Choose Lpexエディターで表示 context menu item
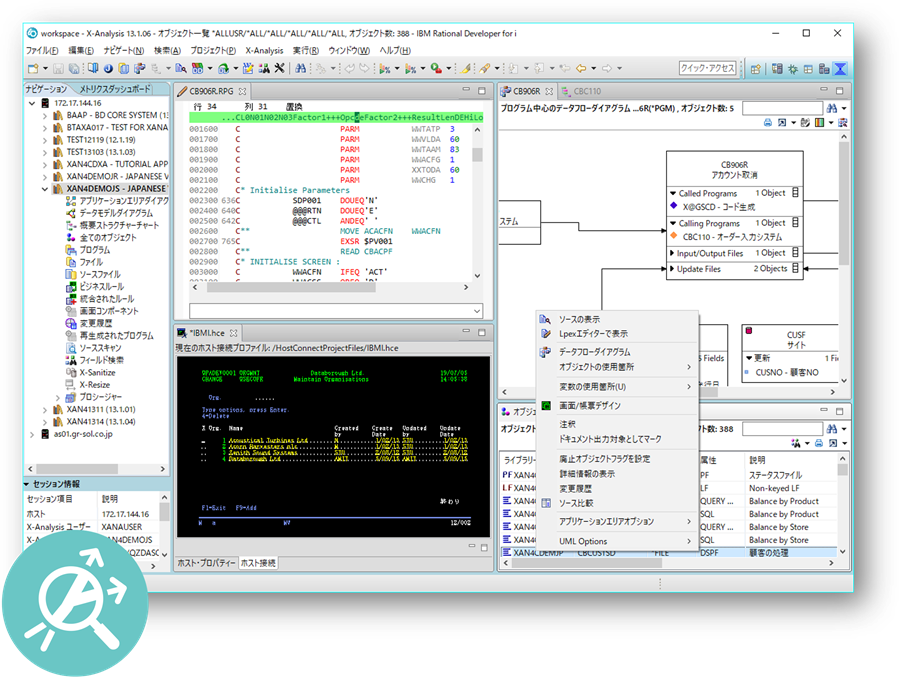 pyautogui.click(x=617, y=334)
